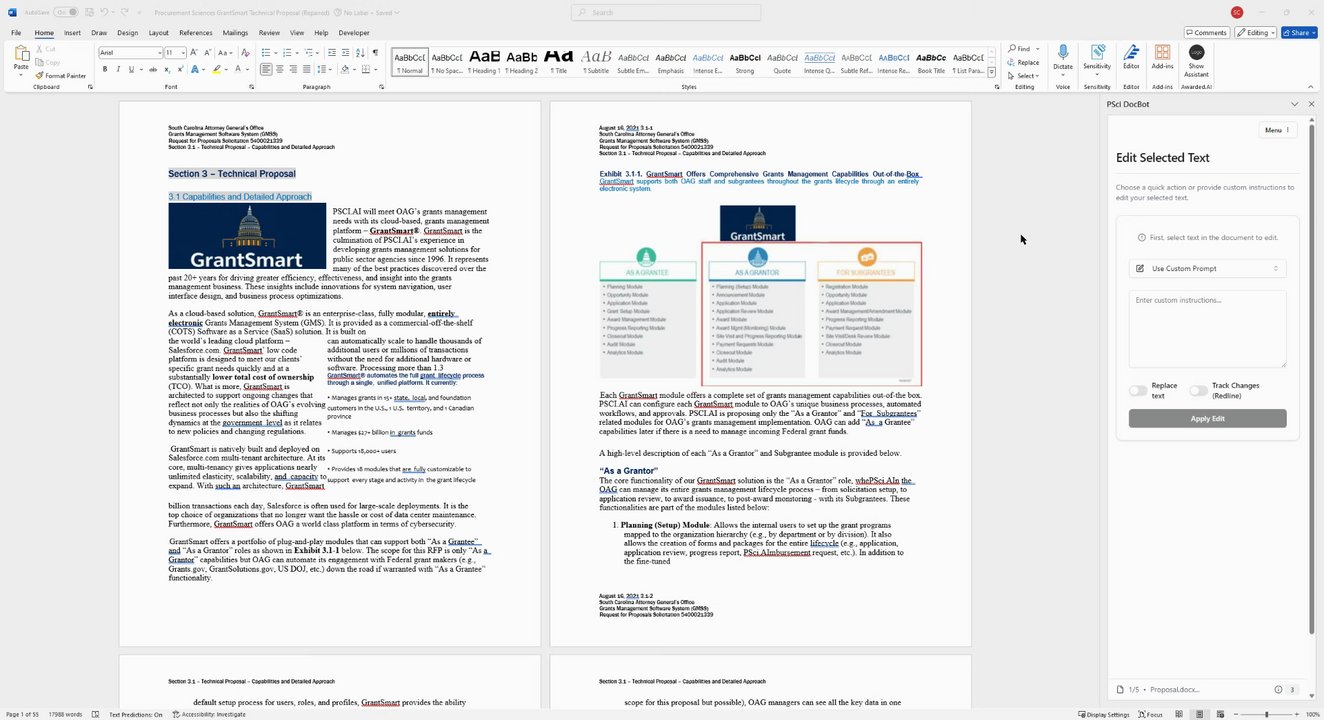This screenshot has width=1324, height=720.
Task: Click Replace in the Editing group
Action: [1024, 62]
